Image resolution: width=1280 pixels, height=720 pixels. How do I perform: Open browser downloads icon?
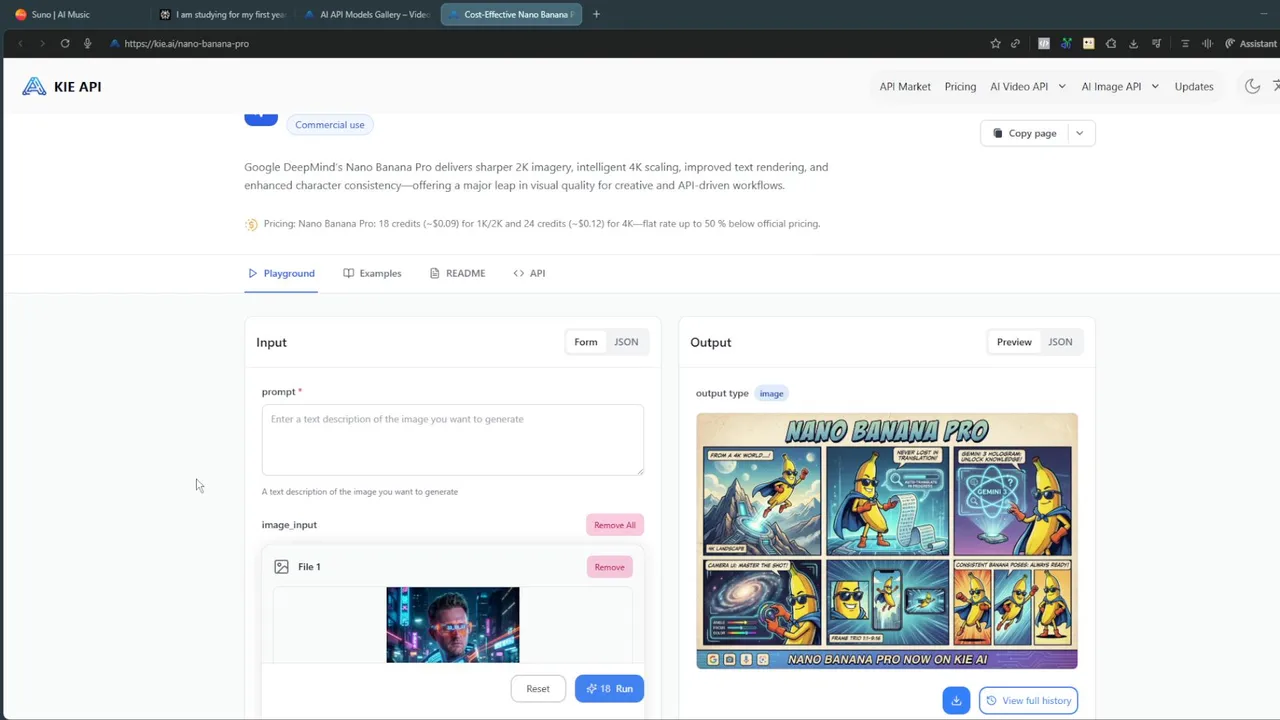1133,44
